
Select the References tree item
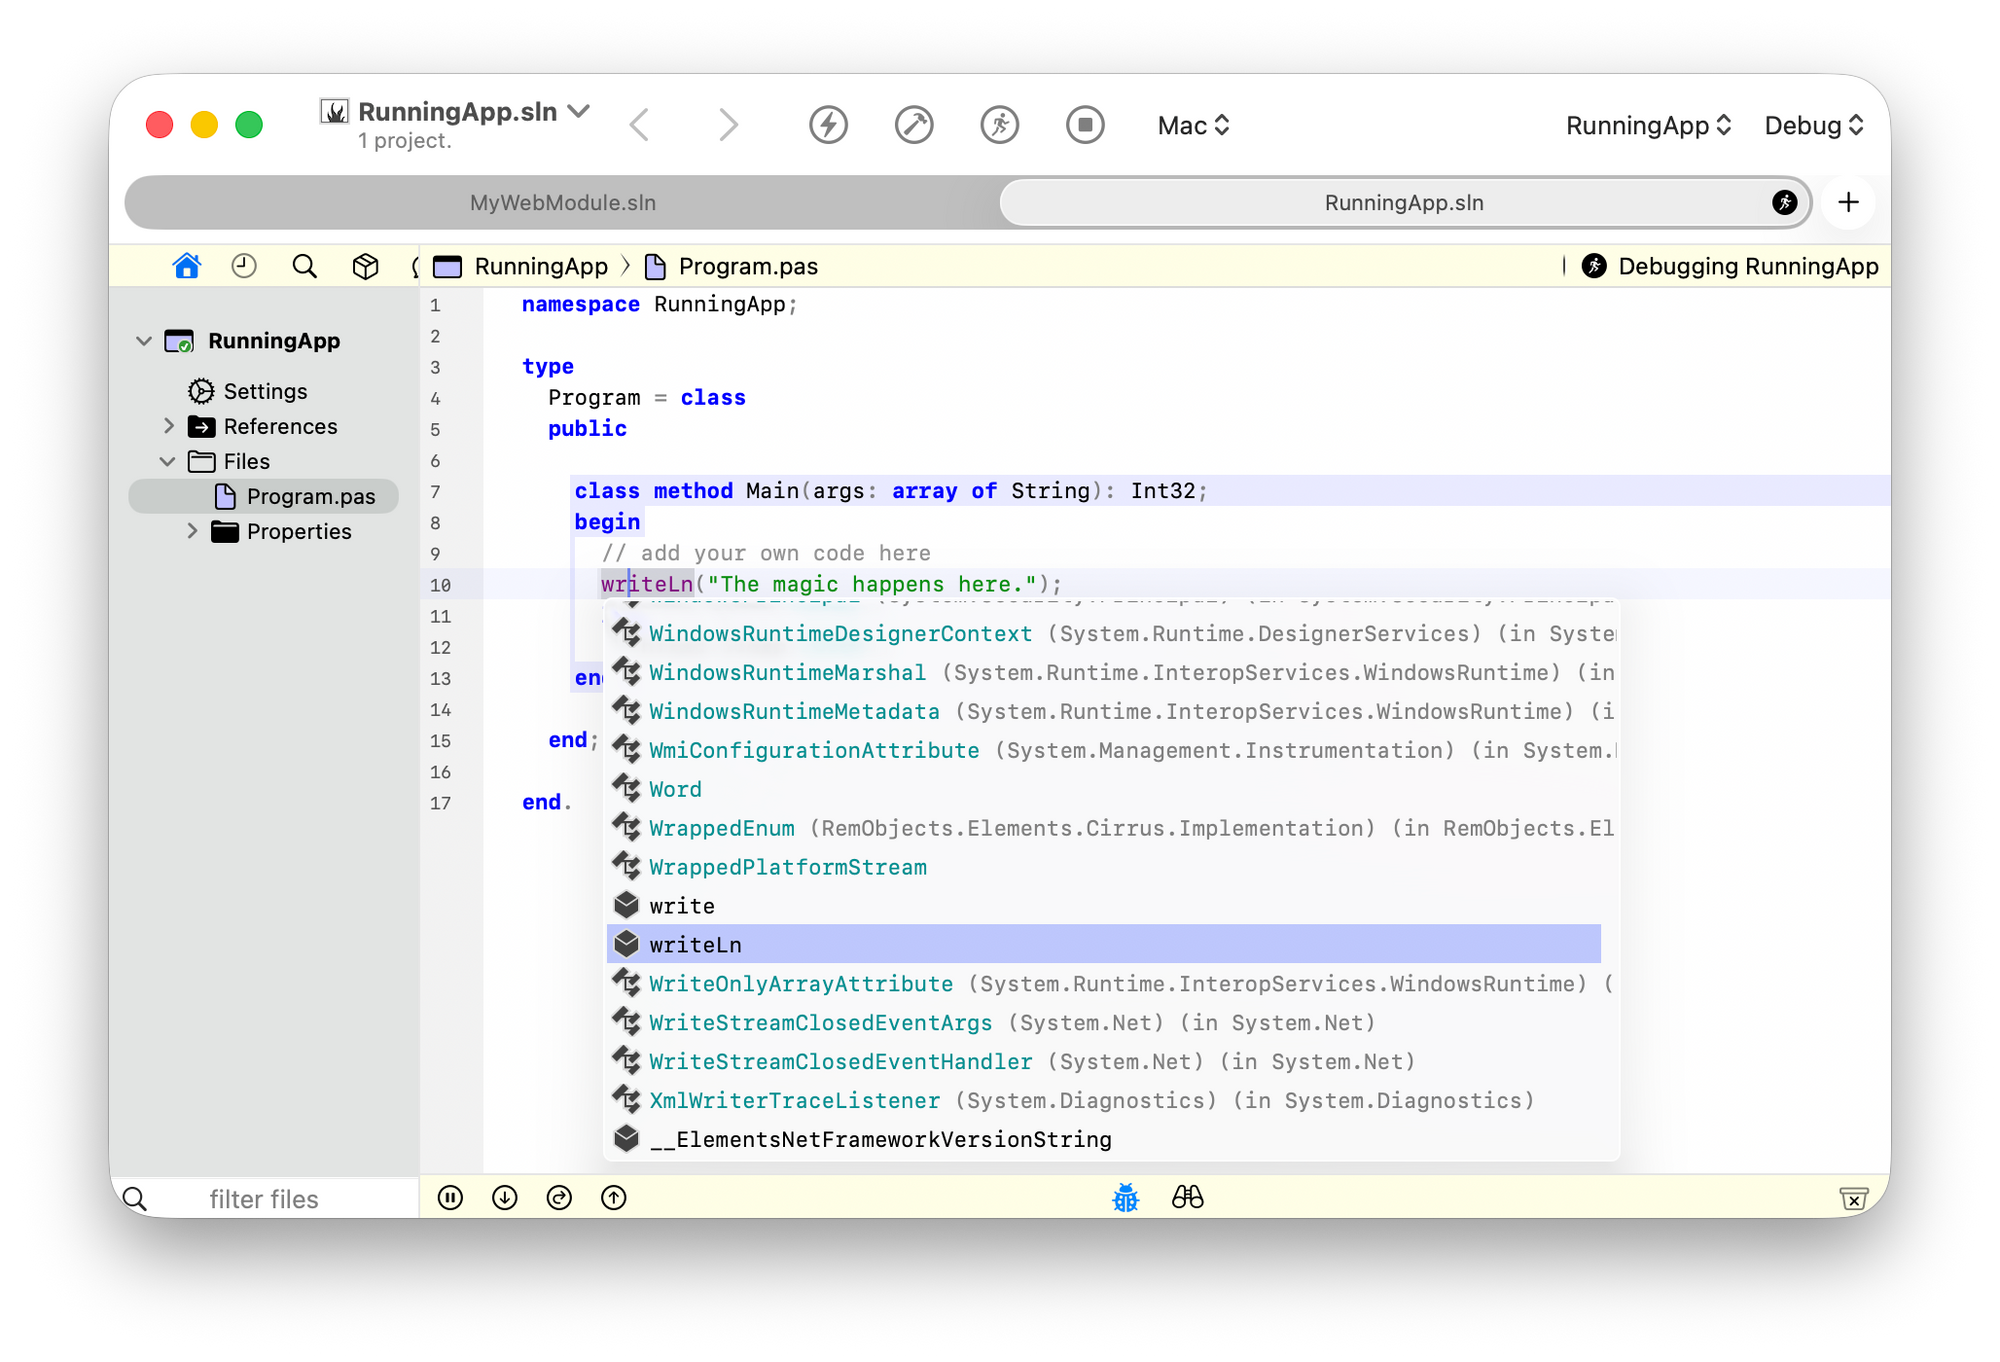(280, 426)
